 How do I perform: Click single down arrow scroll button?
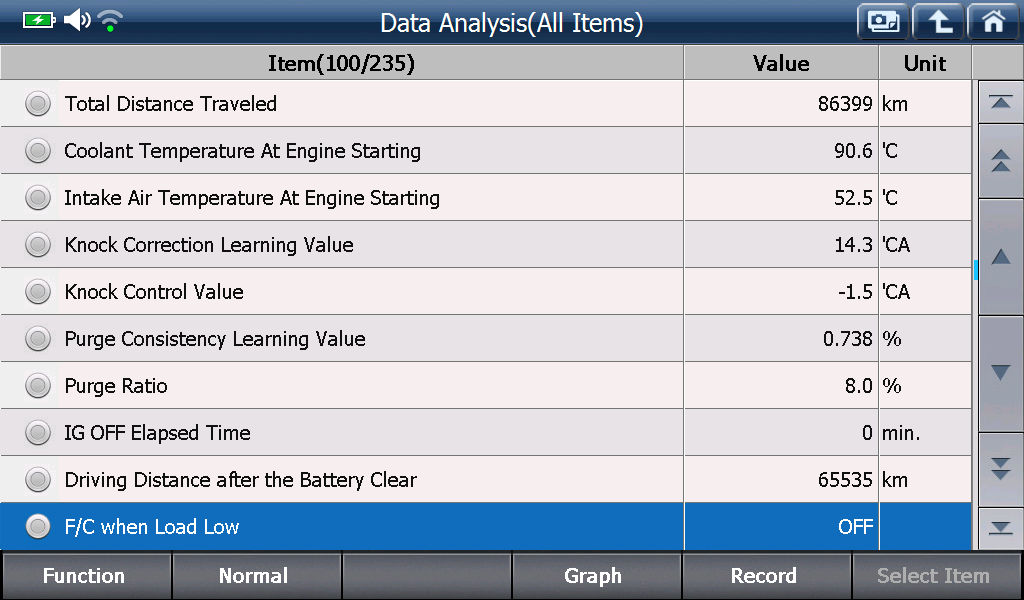(1000, 373)
